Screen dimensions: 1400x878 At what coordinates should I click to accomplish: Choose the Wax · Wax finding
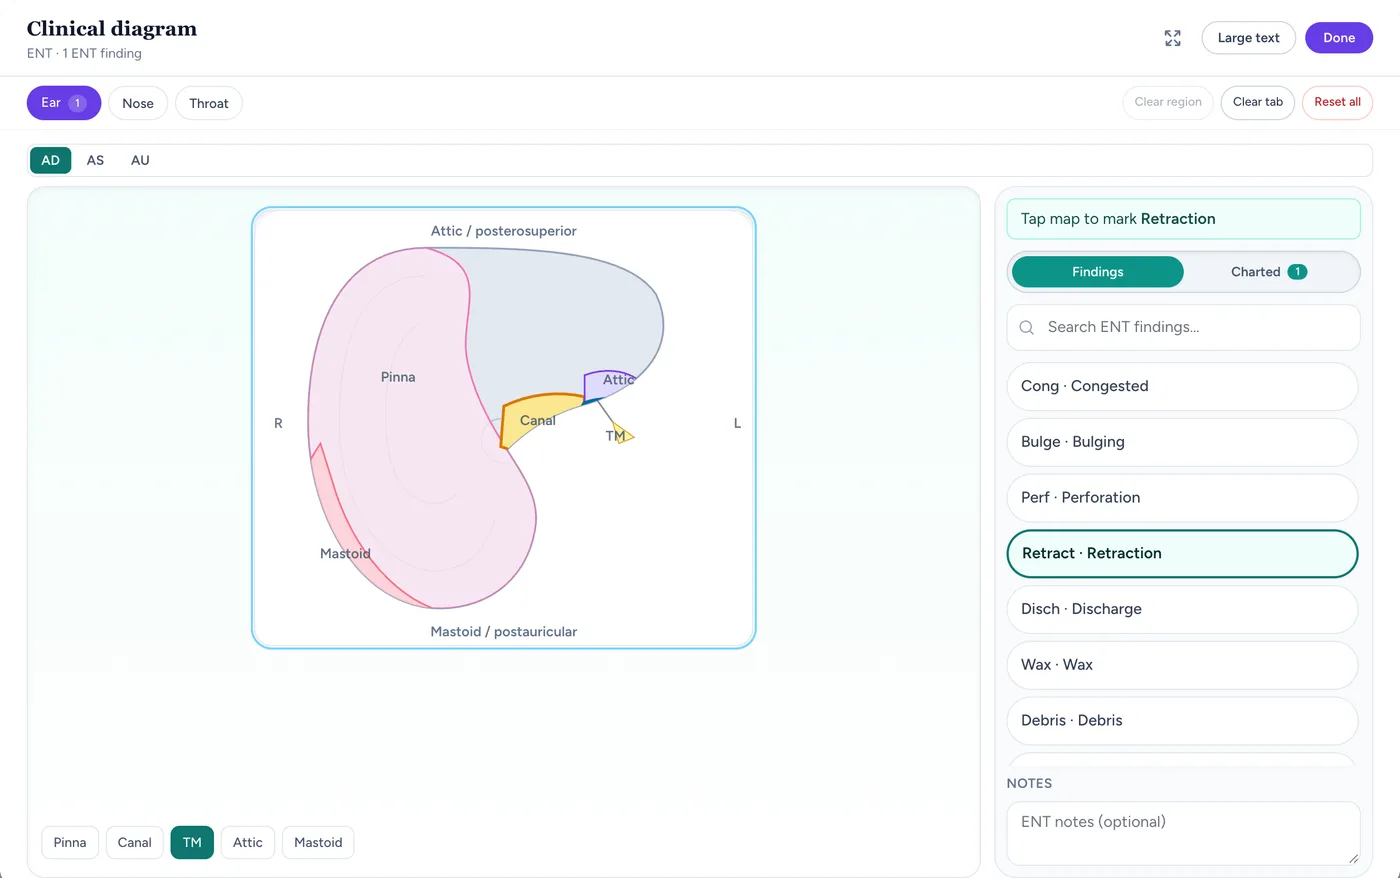(x=1183, y=665)
